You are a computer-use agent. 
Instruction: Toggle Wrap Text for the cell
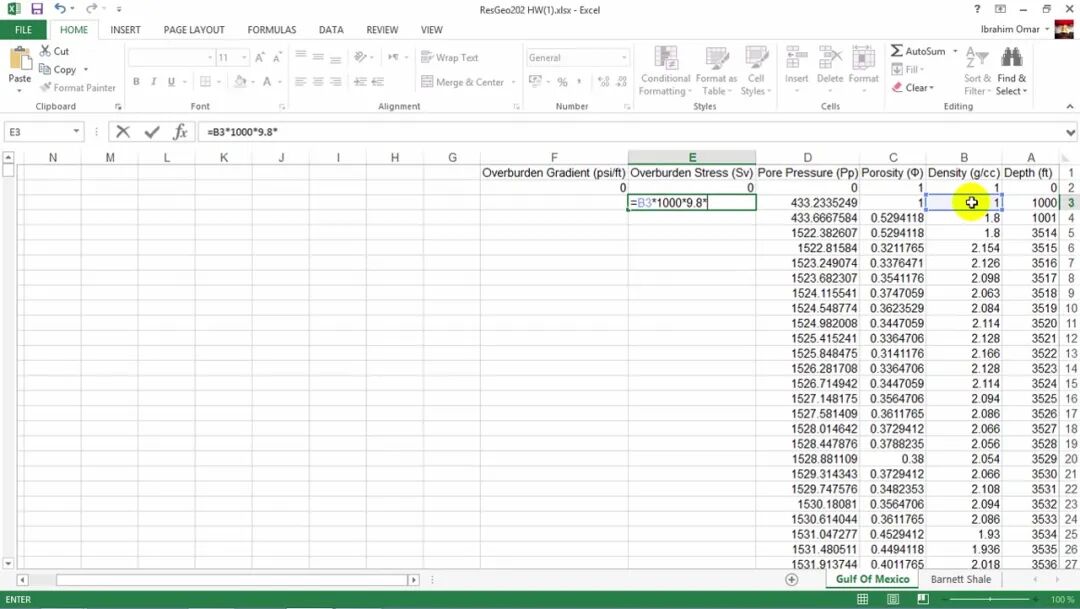point(449,57)
